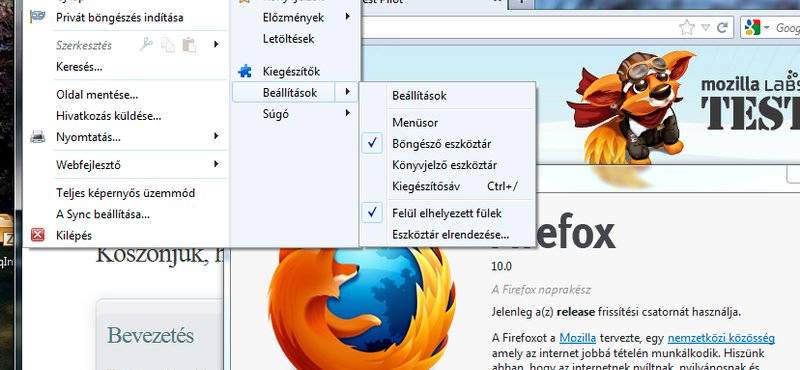Click the red X icon next to Kilépés

coord(38,235)
